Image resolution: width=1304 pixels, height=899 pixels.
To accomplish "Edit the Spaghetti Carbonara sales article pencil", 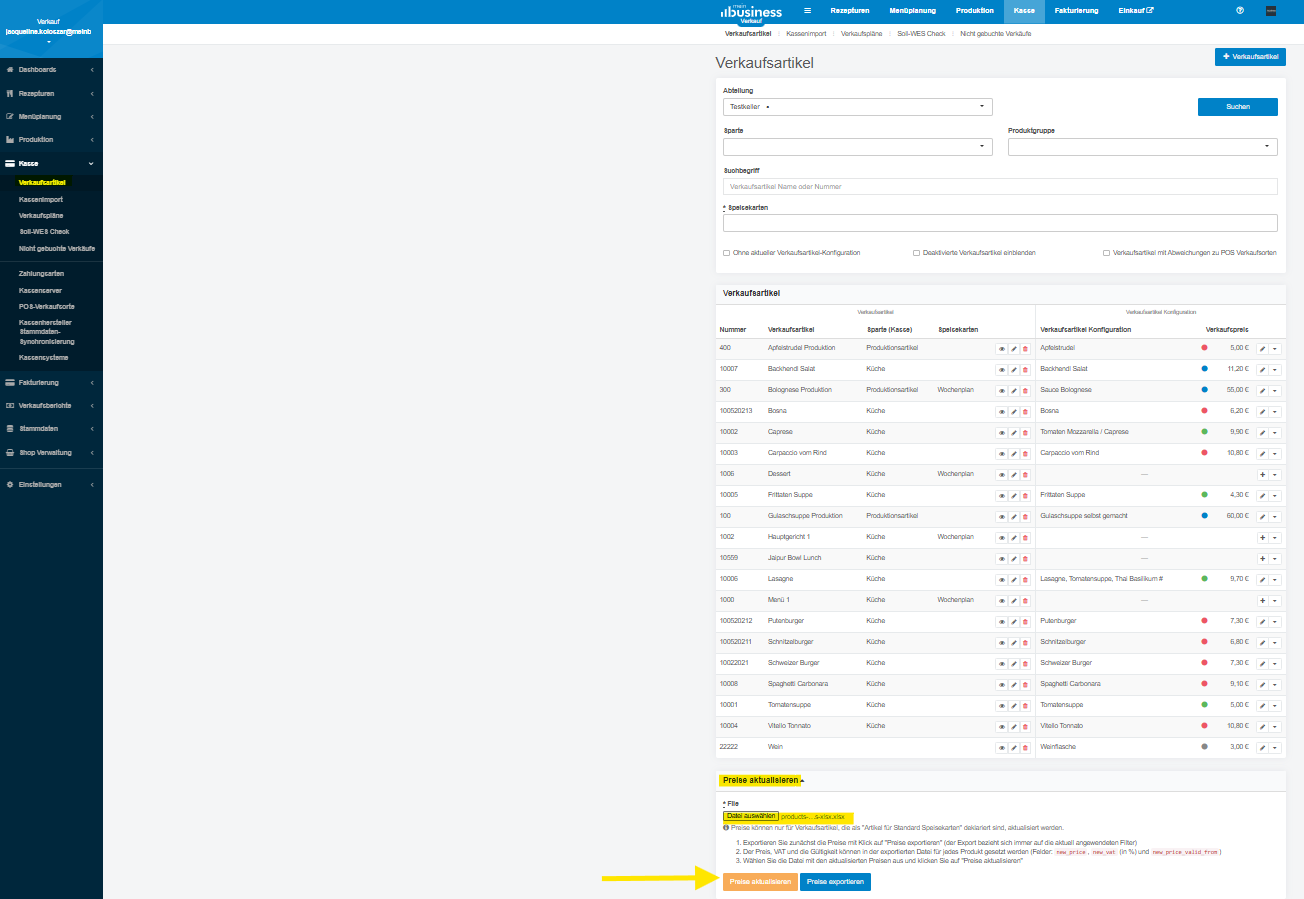I will click(x=1013, y=684).
